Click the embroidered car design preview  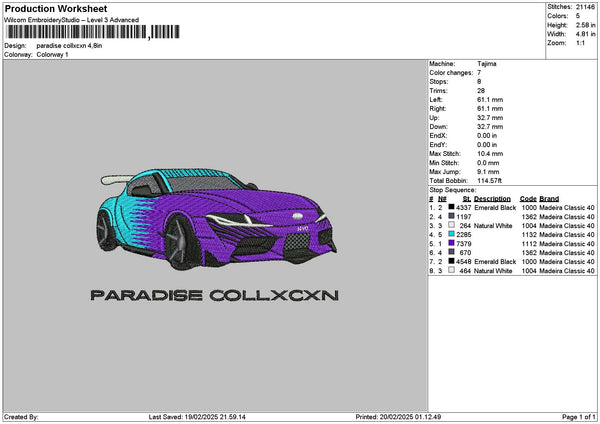click(x=217, y=219)
